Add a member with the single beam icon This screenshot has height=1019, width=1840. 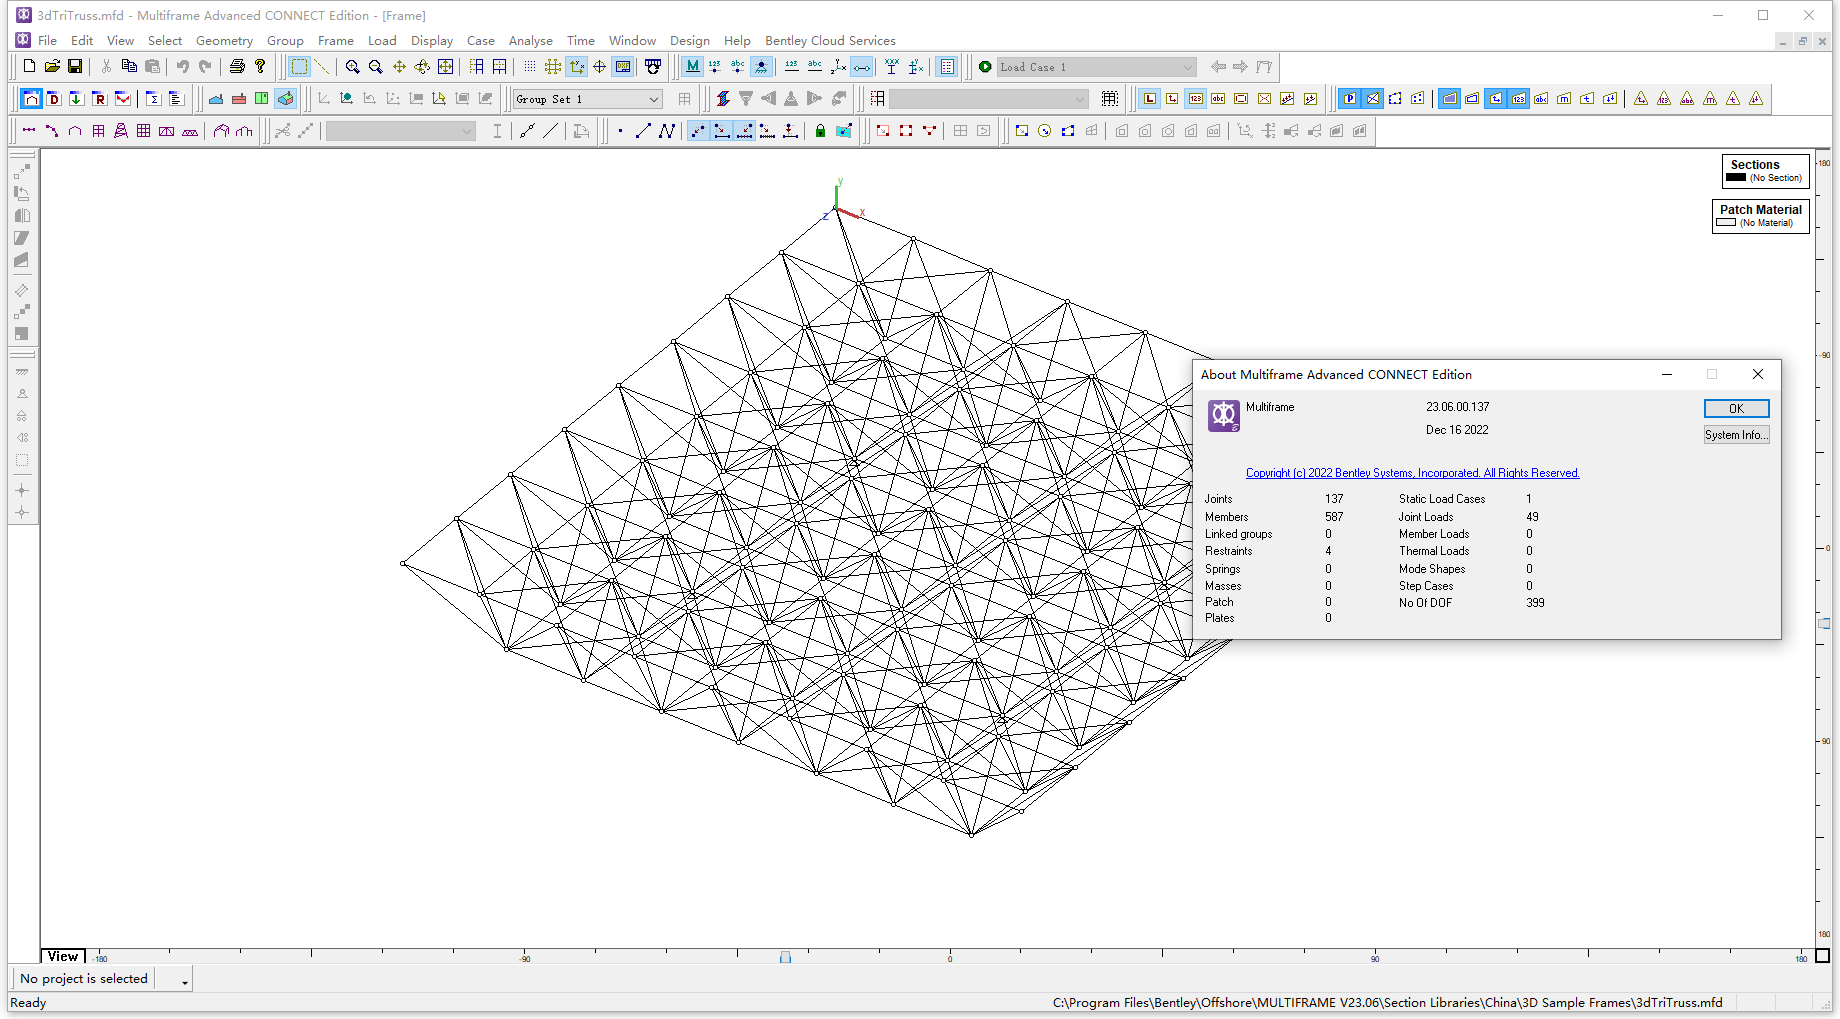[29, 131]
